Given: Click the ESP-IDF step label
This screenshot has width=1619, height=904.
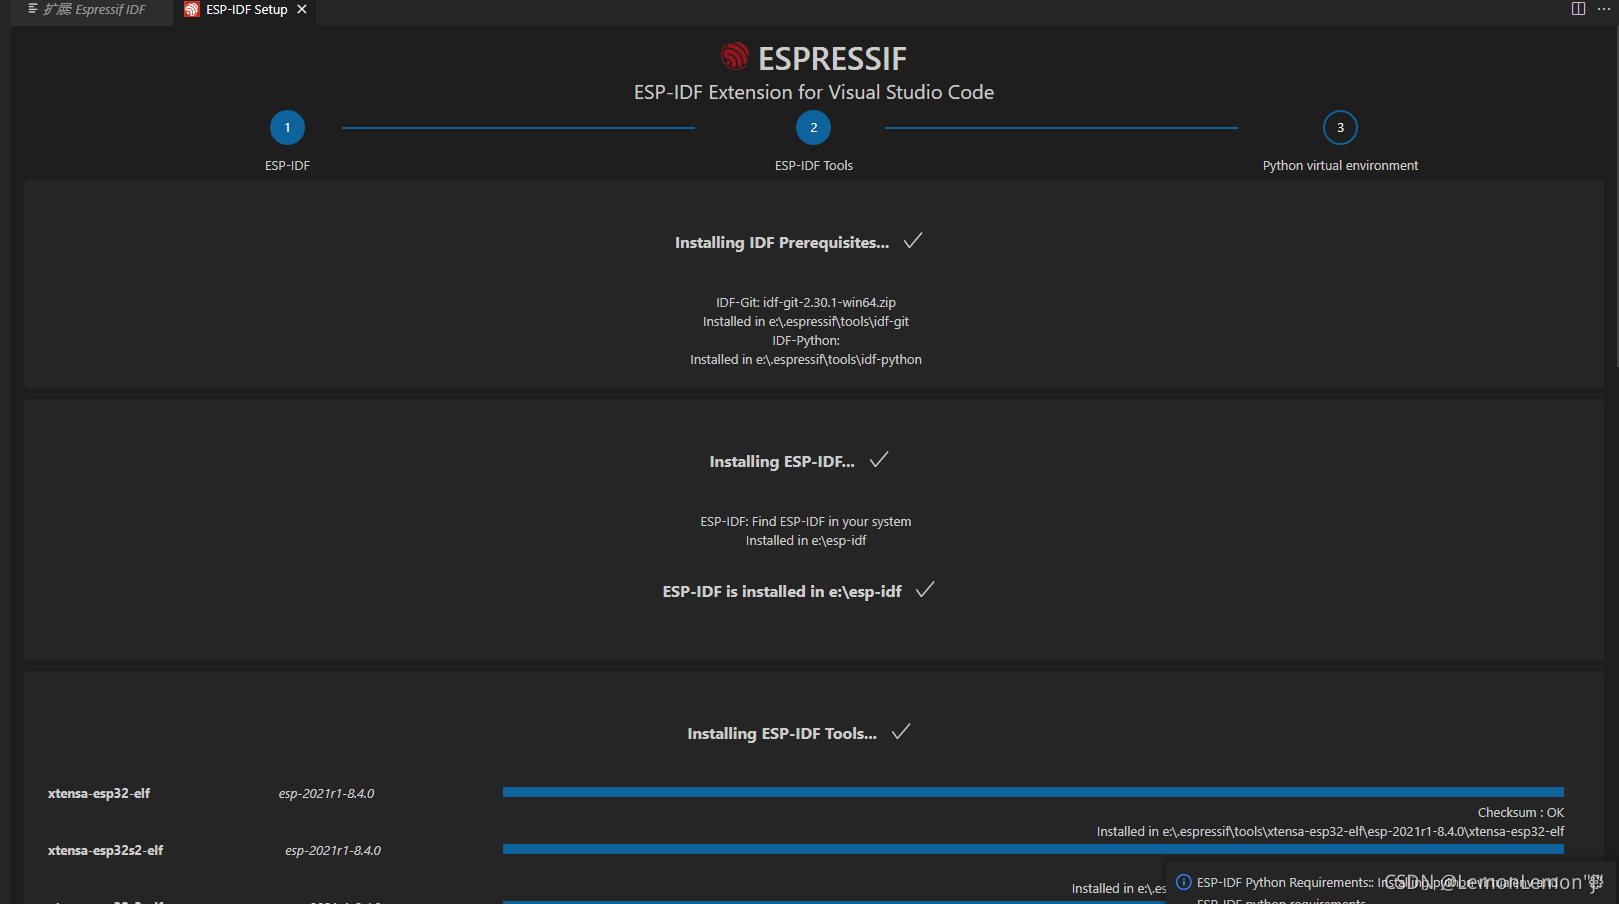Looking at the screenshot, I should (287, 166).
